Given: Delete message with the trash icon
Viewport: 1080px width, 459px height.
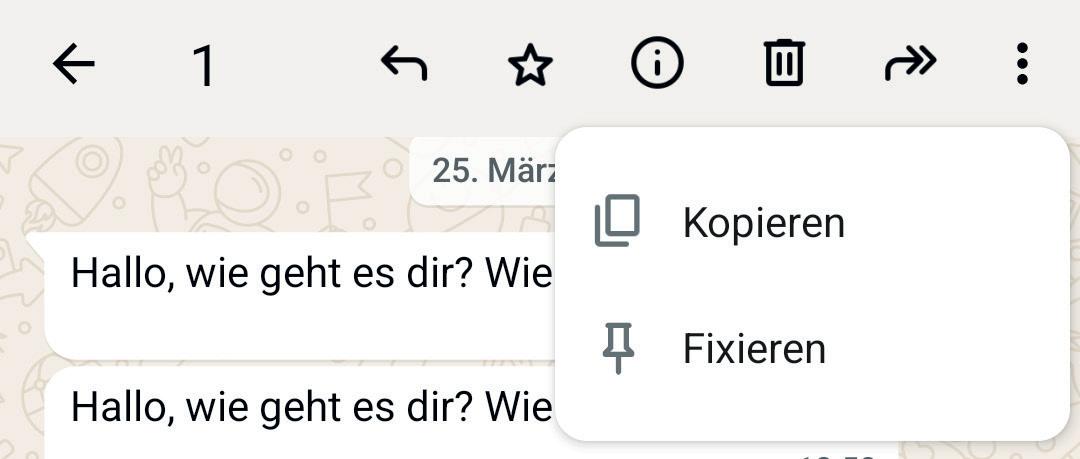Looking at the screenshot, I should [x=784, y=65].
